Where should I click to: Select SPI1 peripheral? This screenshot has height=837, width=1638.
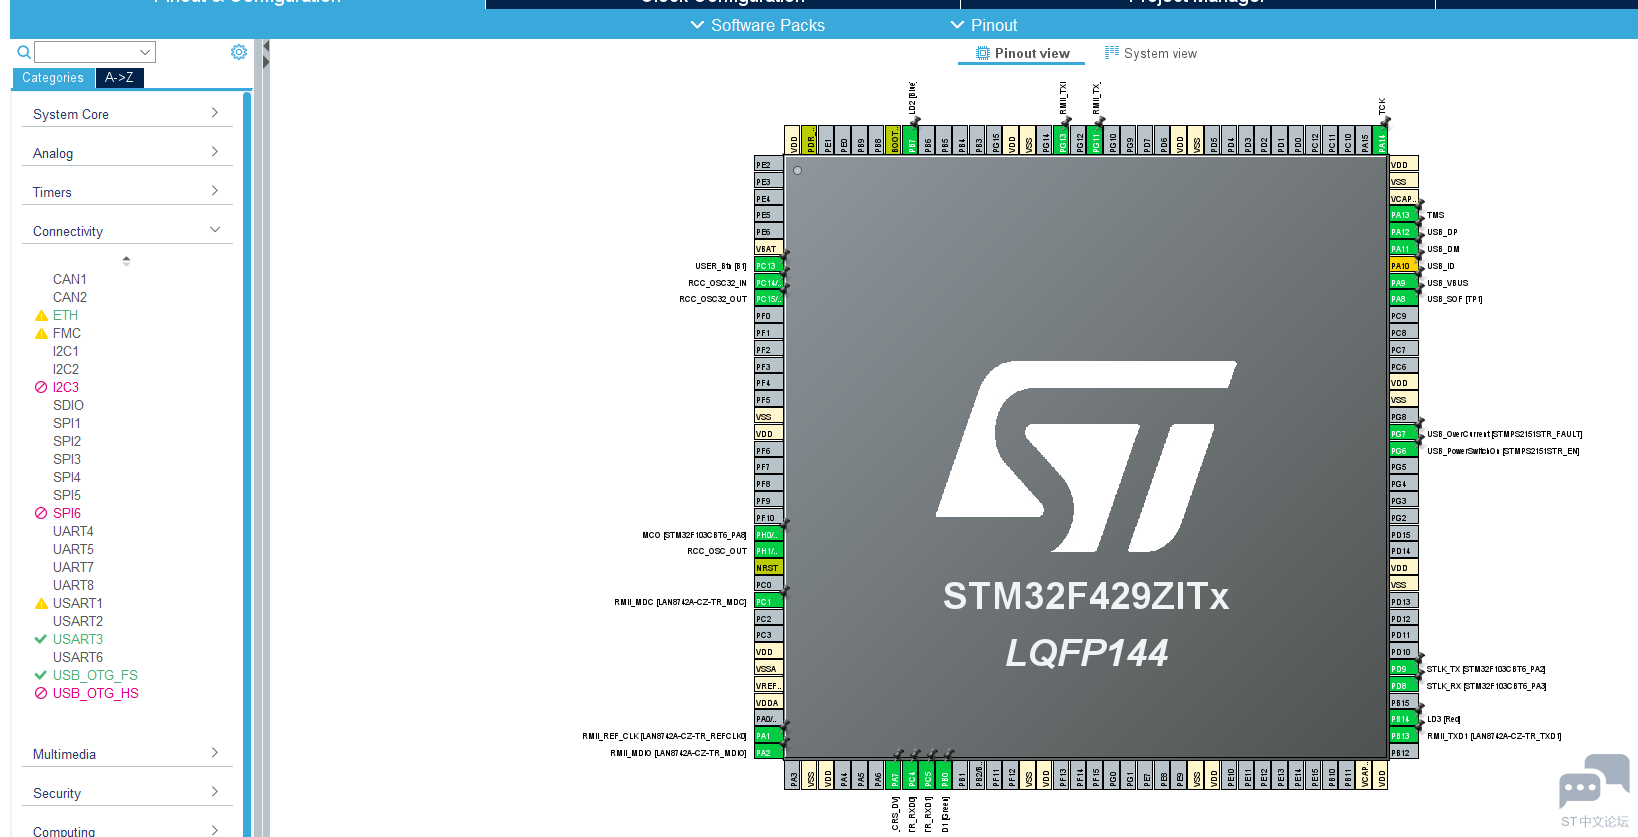pyautogui.click(x=67, y=423)
